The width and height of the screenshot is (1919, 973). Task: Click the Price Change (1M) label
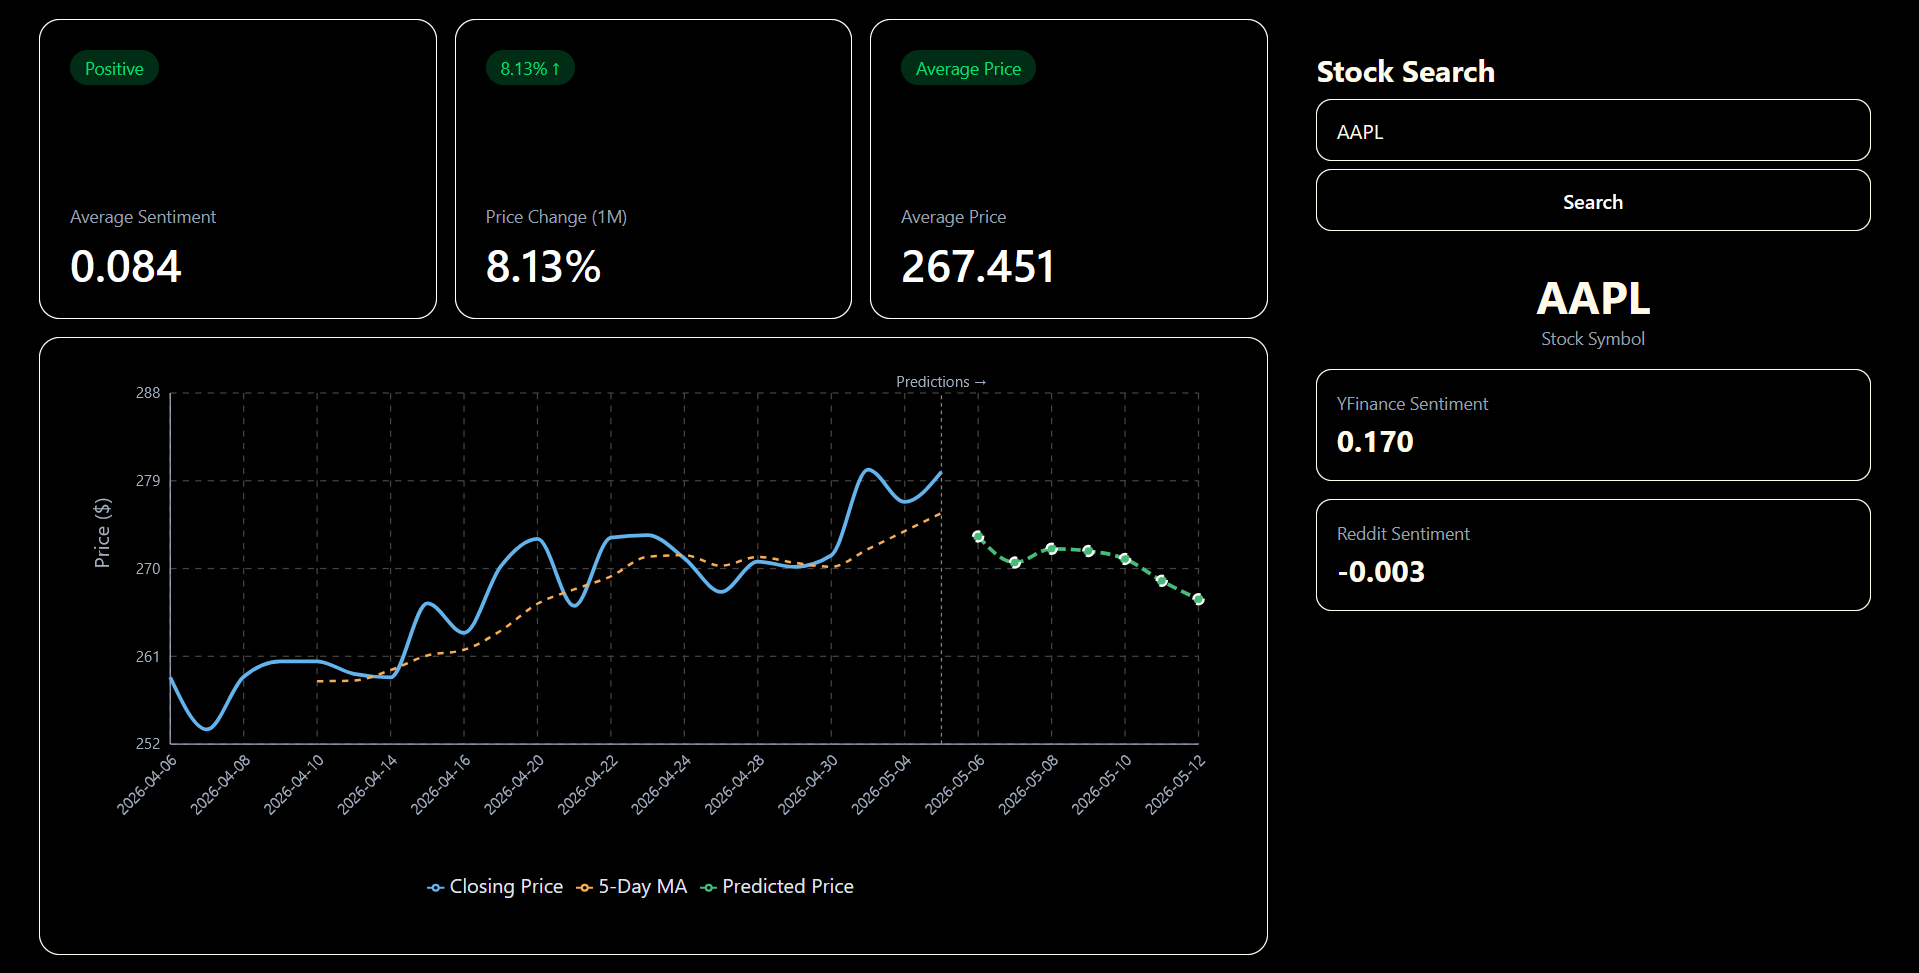coord(556,217)
